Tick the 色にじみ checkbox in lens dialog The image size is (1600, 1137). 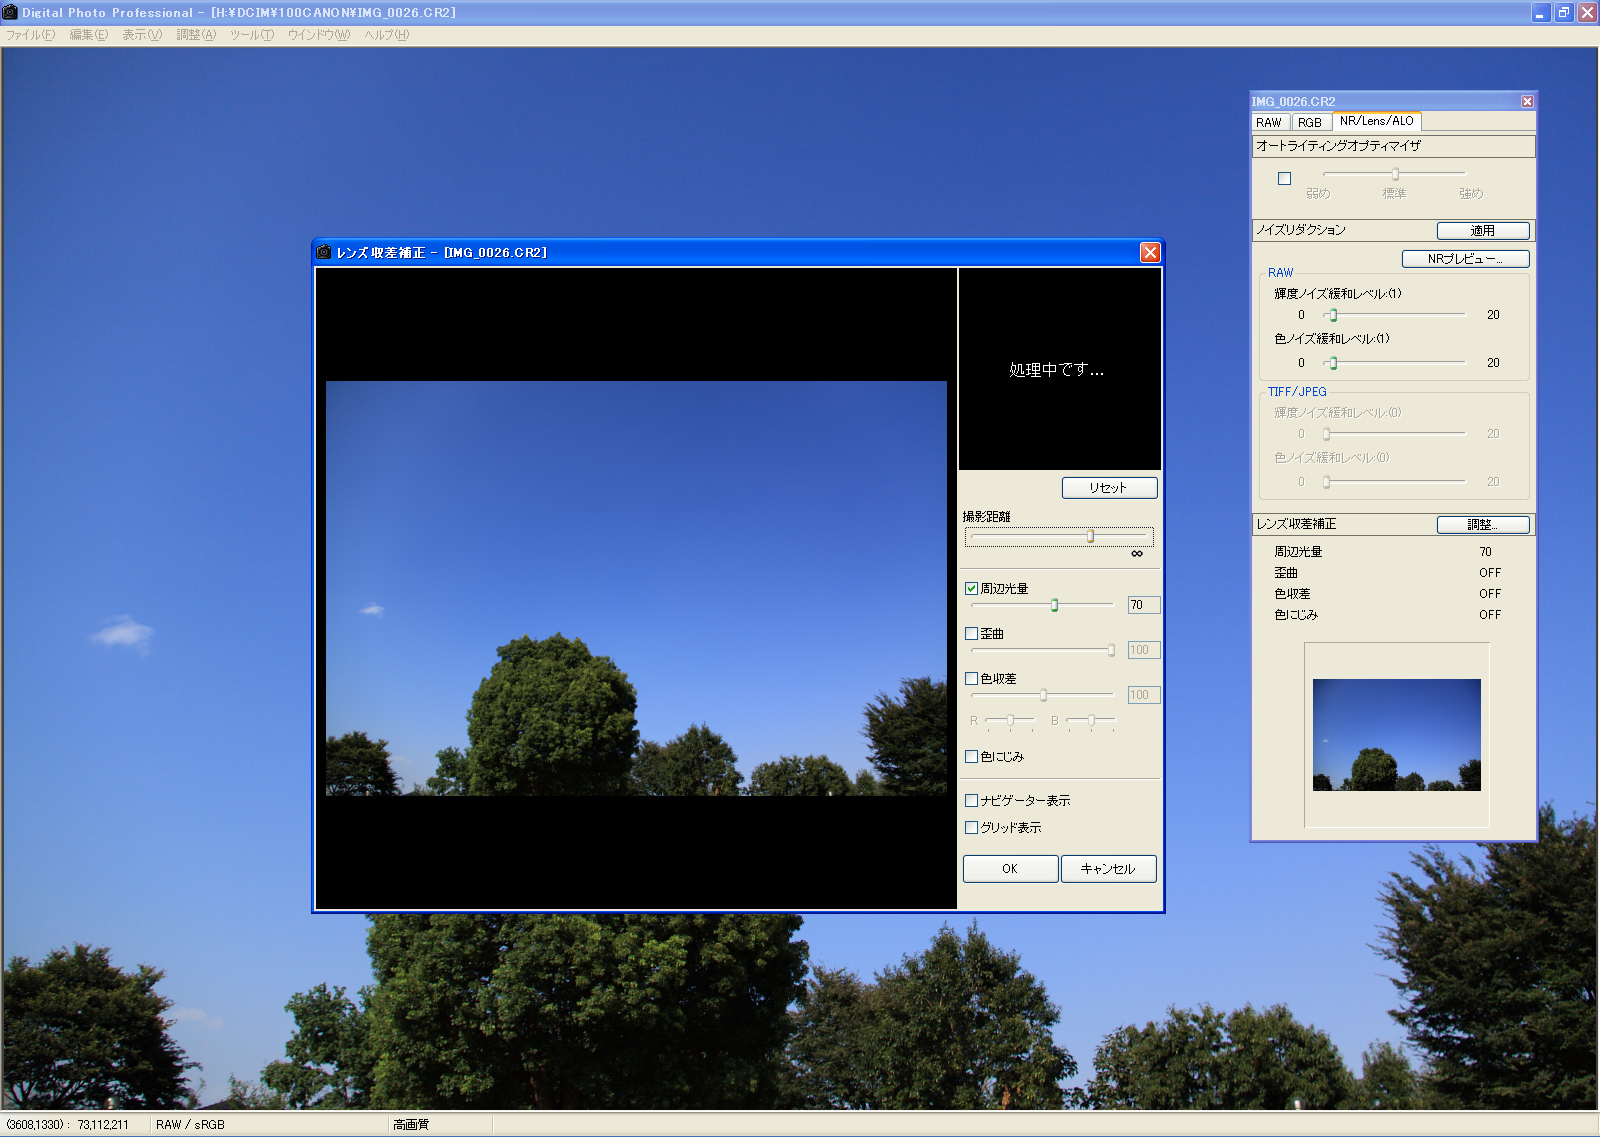coord(971,757)
